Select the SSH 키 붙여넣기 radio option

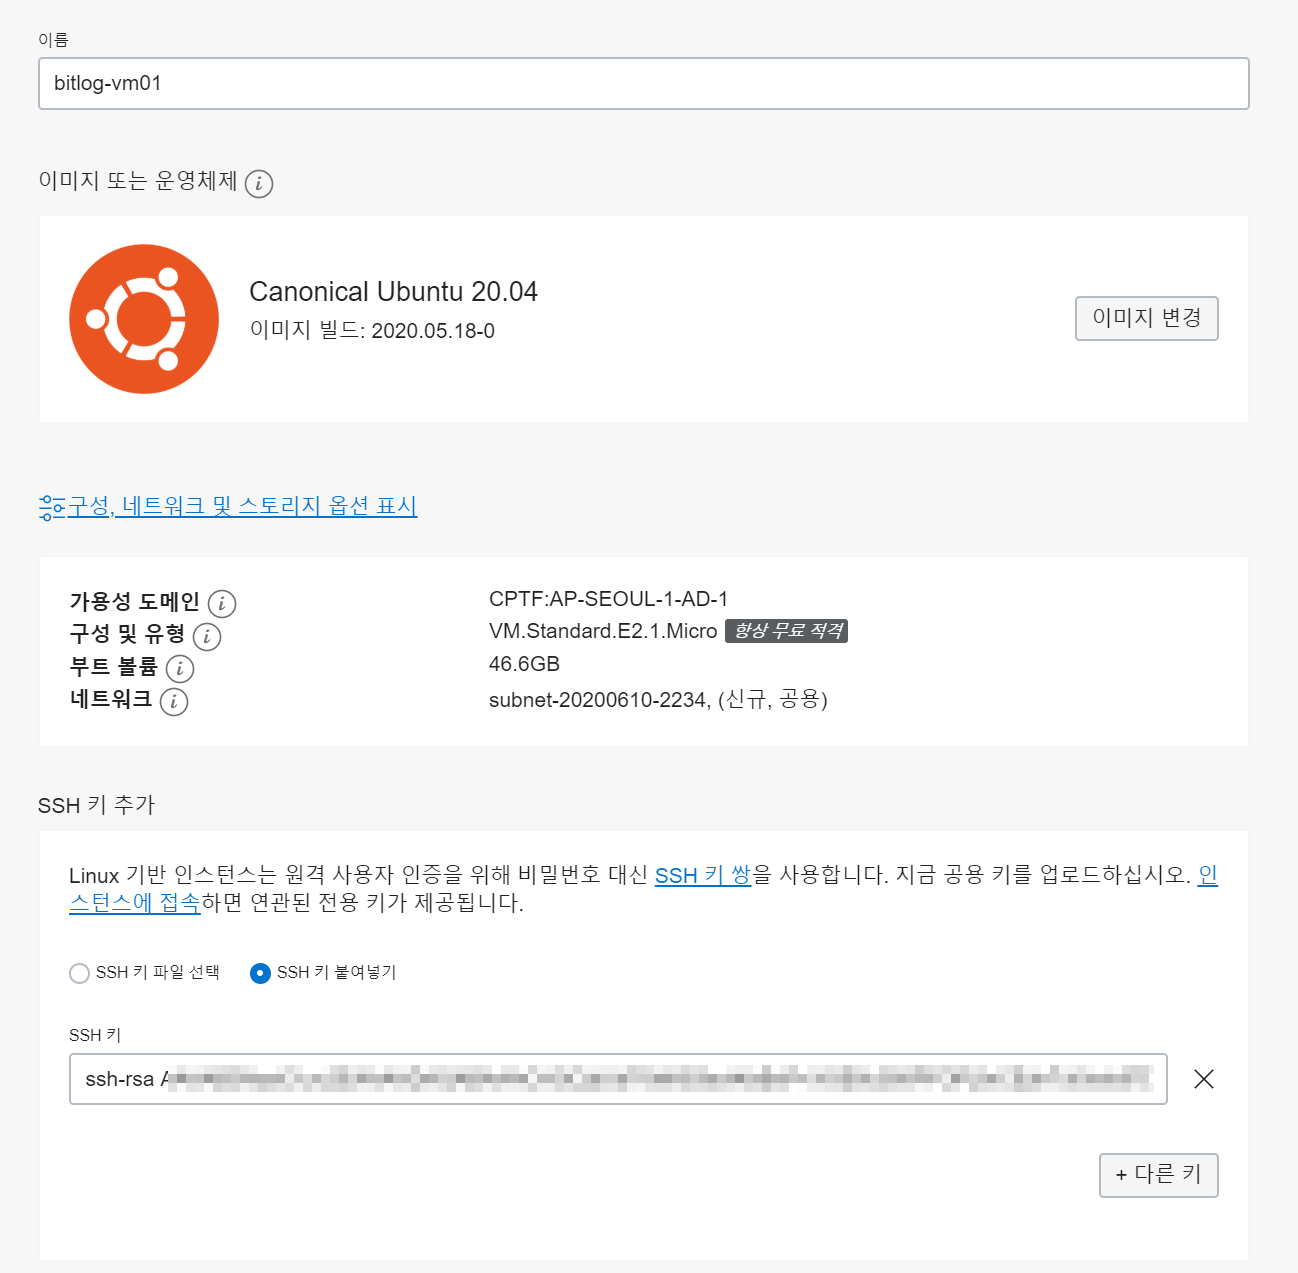pos(260,973)
